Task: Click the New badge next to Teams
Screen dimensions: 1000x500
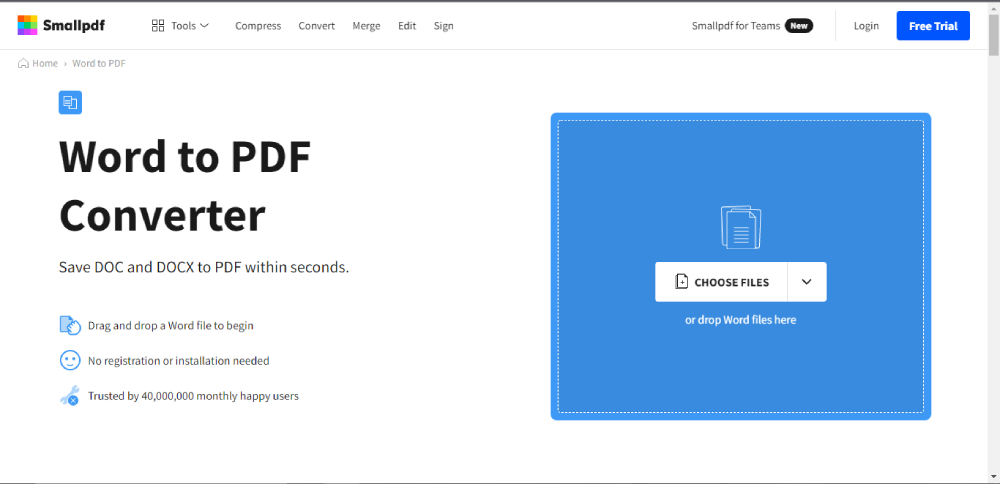Action: (x=798, y=26)
